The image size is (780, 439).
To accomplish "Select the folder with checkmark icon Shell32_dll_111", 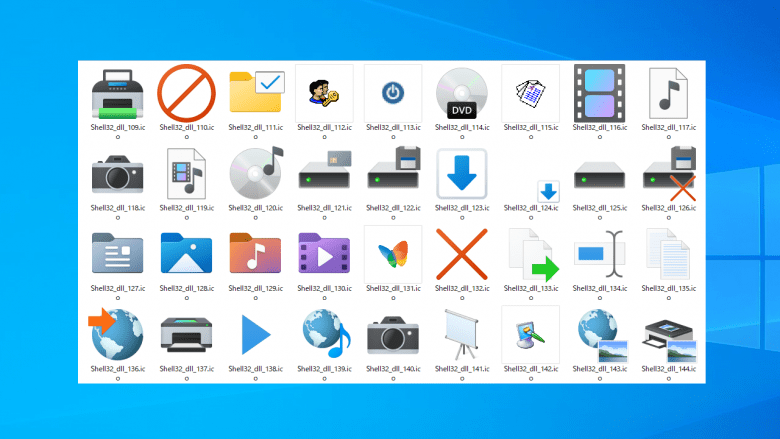I will point(257,91).
